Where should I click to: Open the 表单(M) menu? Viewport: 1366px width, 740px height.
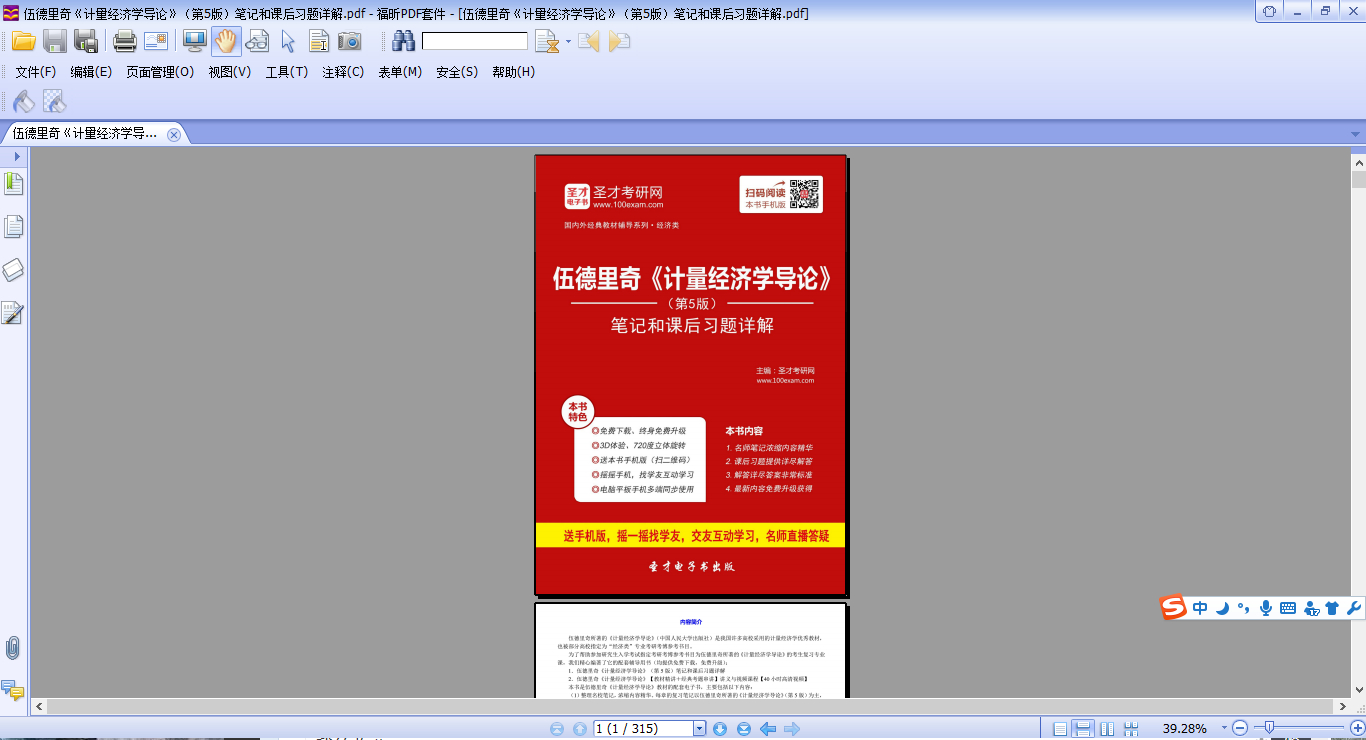pyautogui.click(x=400, y=72)
